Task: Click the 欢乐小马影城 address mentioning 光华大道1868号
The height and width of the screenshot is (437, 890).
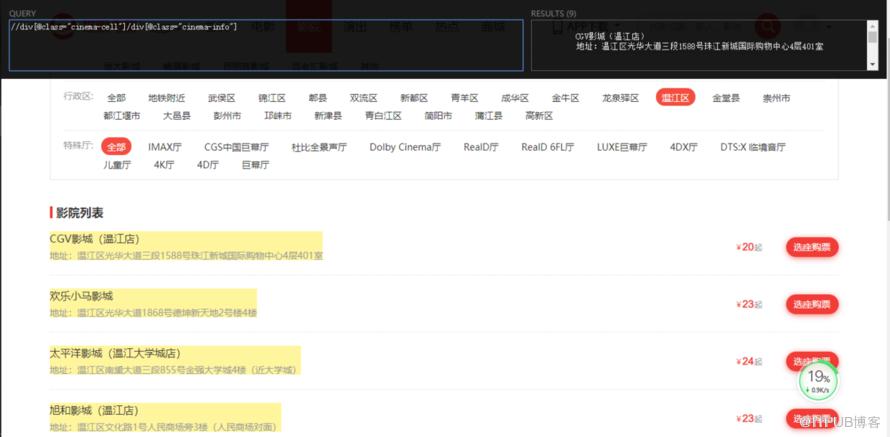Action: tap(153, 313)
